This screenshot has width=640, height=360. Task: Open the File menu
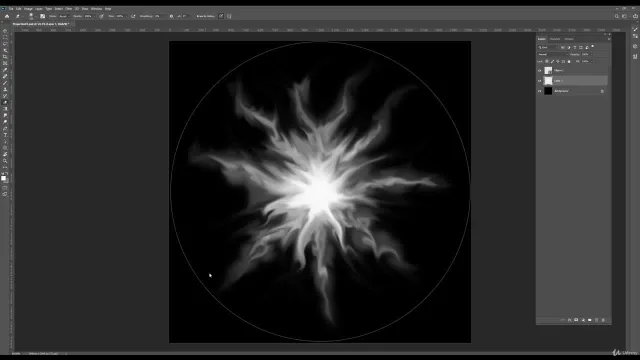tap(11, 9)
